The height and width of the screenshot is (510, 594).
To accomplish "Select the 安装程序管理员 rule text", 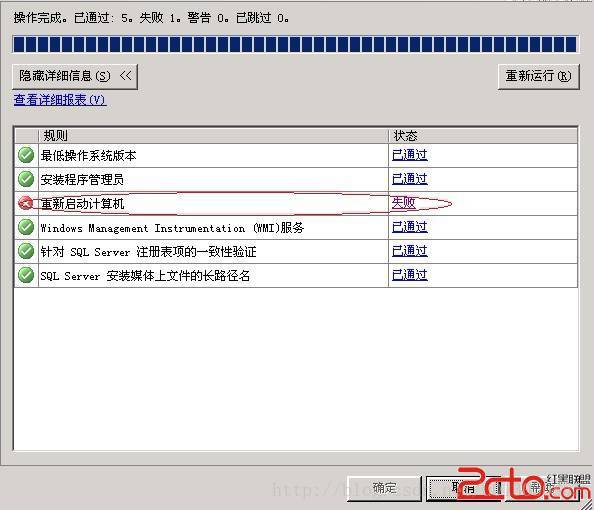I will point(82,180).
